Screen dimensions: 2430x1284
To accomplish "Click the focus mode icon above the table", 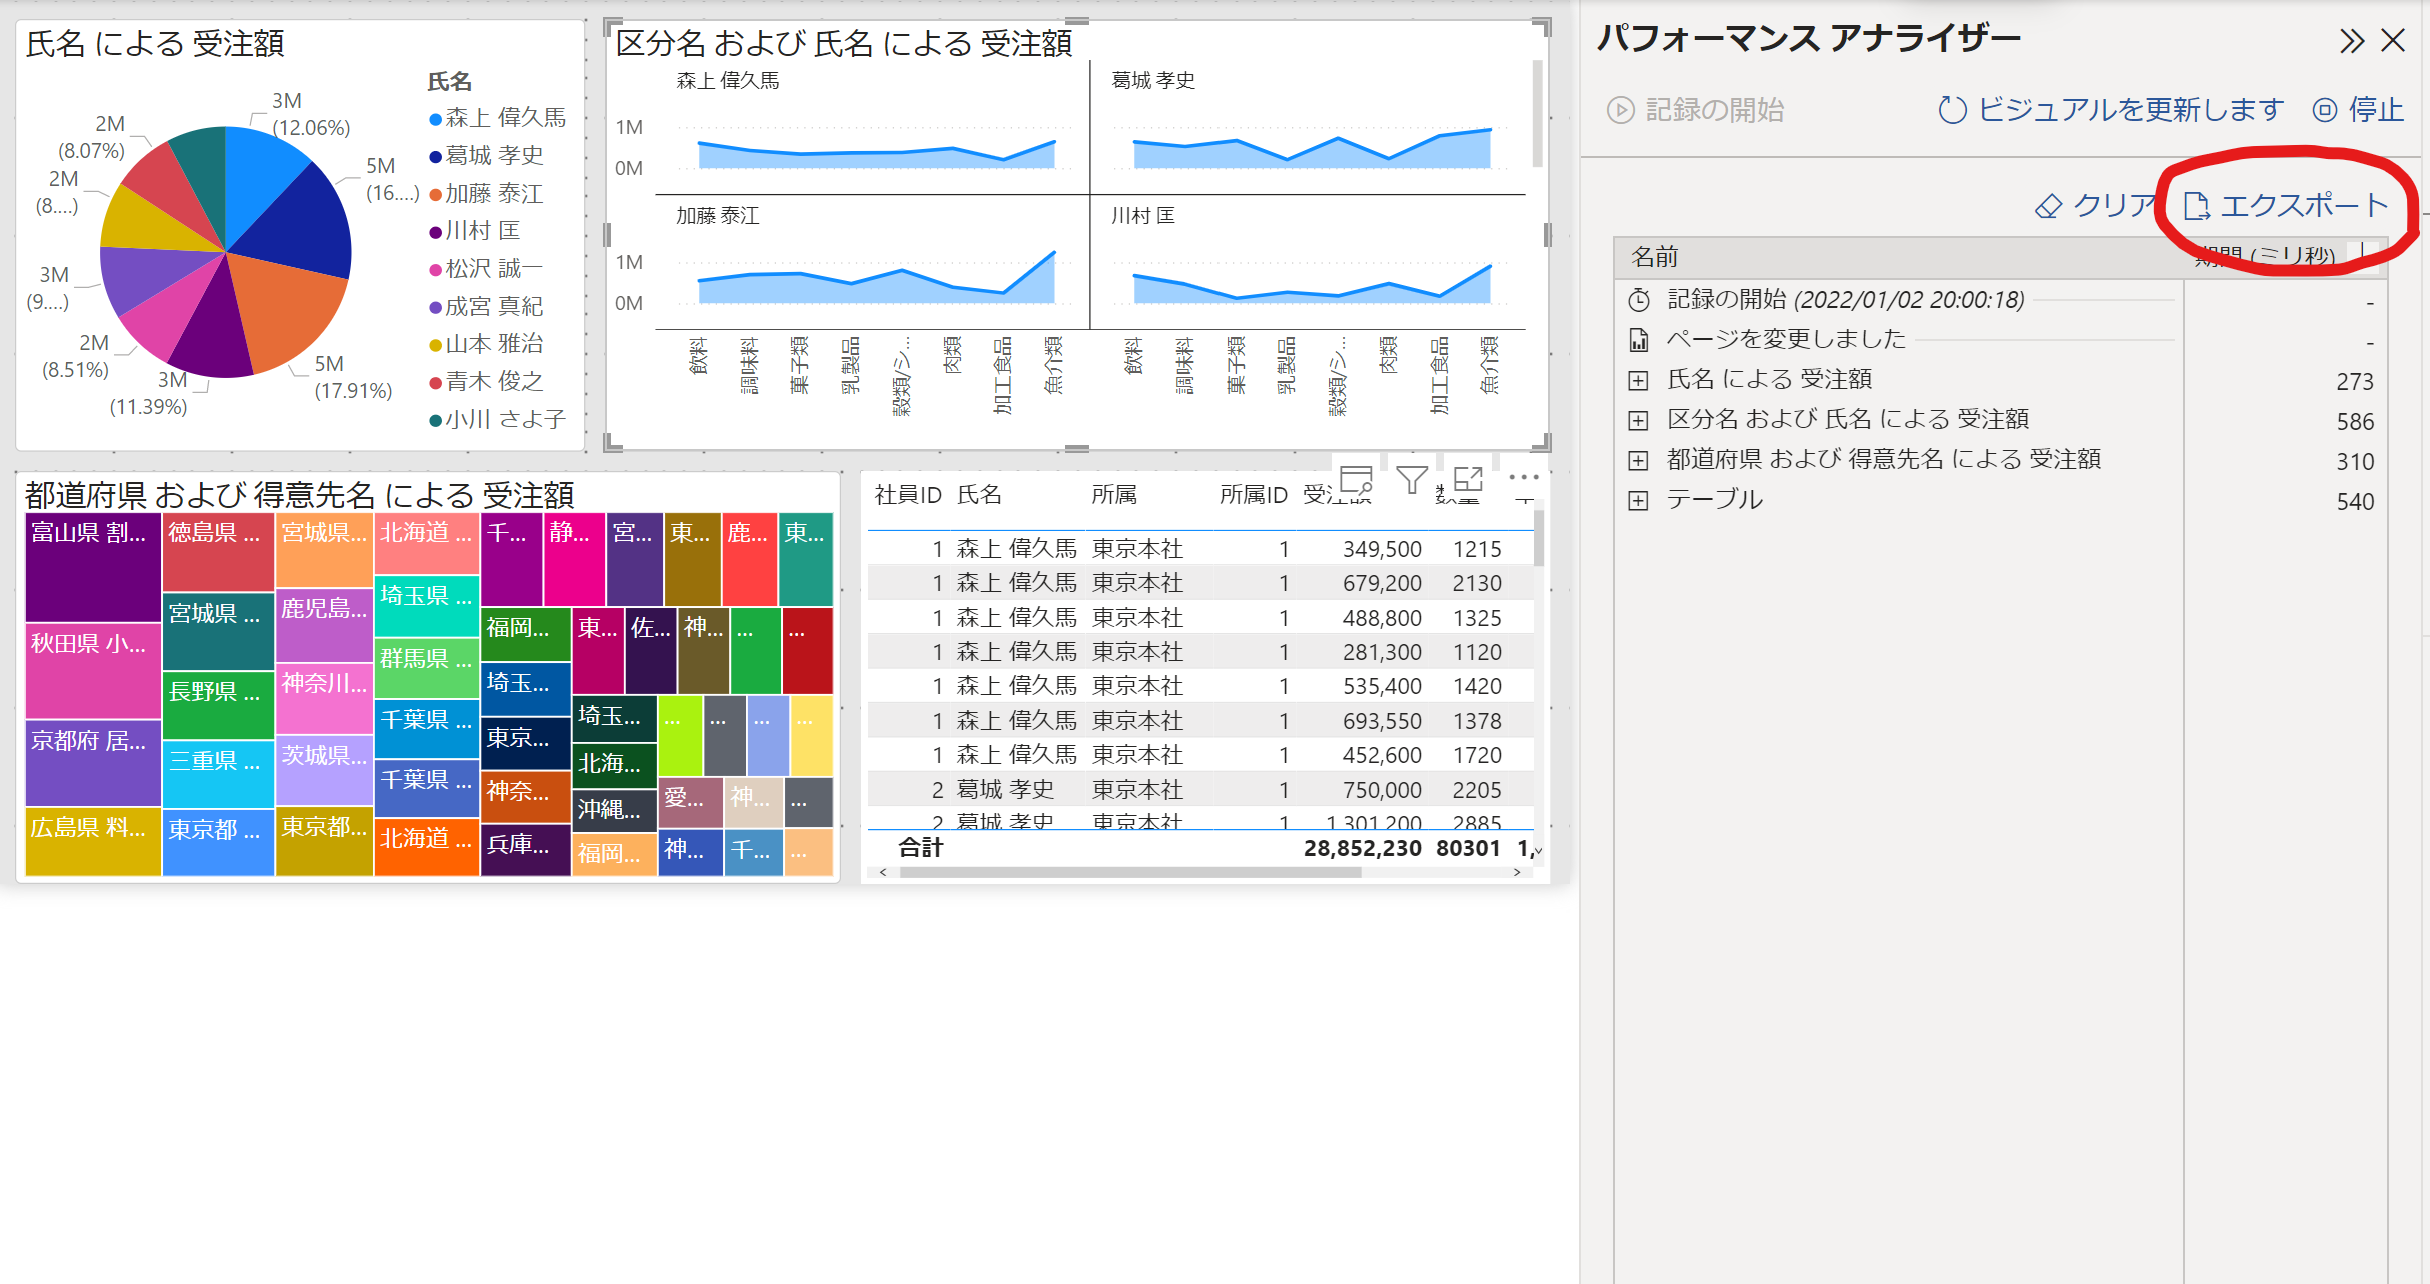I will (x=1467, y=480).
